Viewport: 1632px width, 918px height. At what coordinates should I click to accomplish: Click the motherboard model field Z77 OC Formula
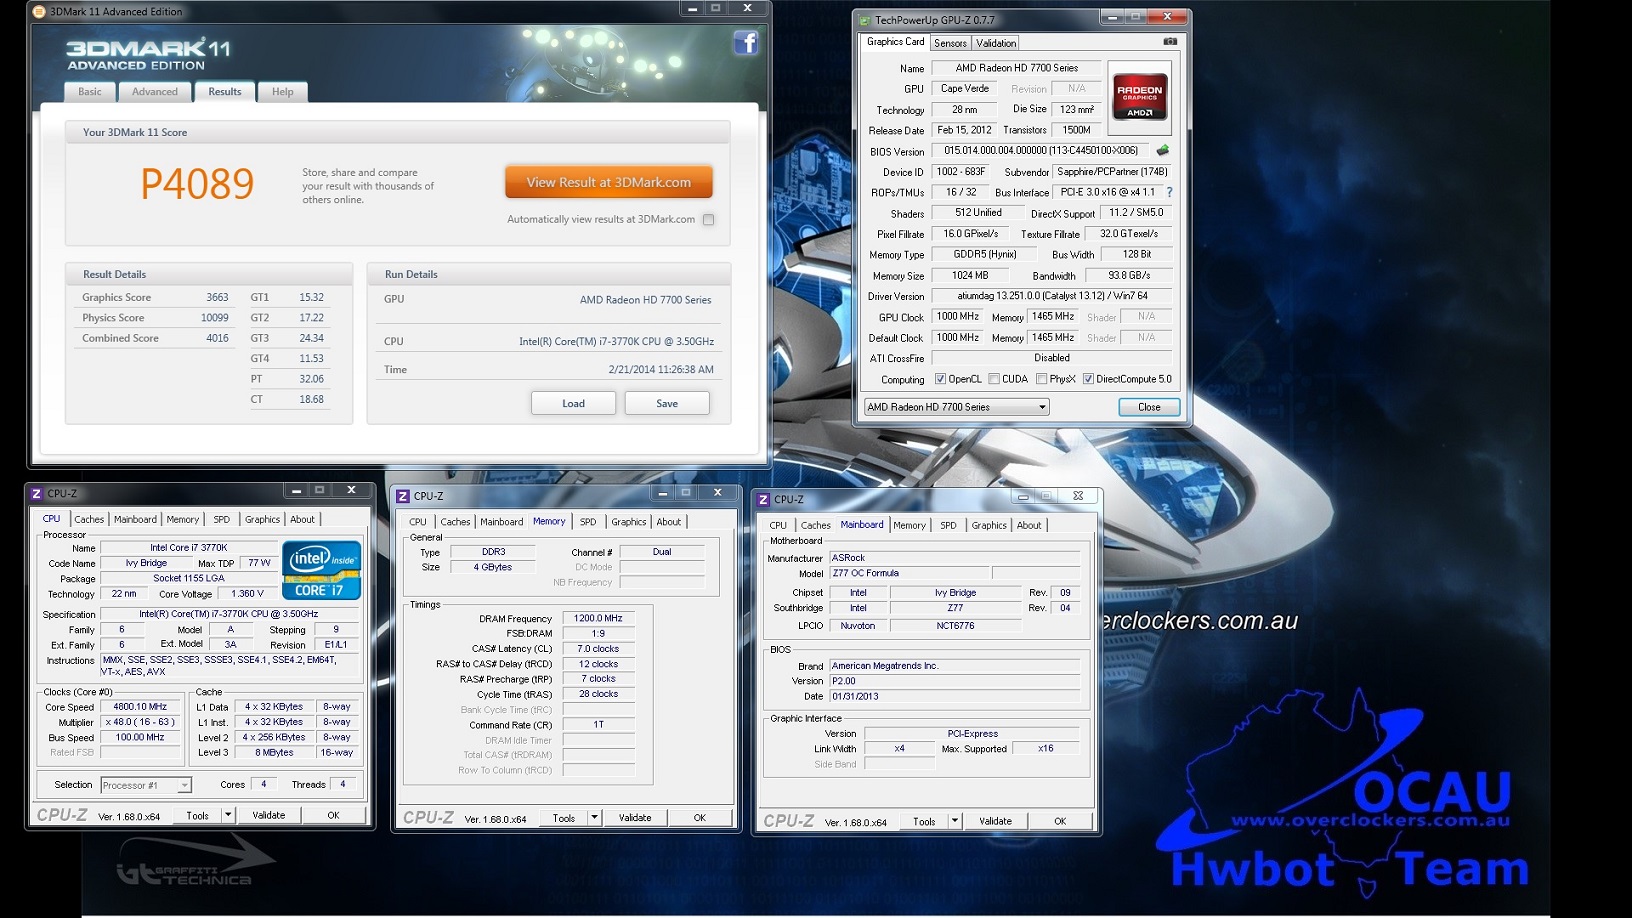point(908,573)
